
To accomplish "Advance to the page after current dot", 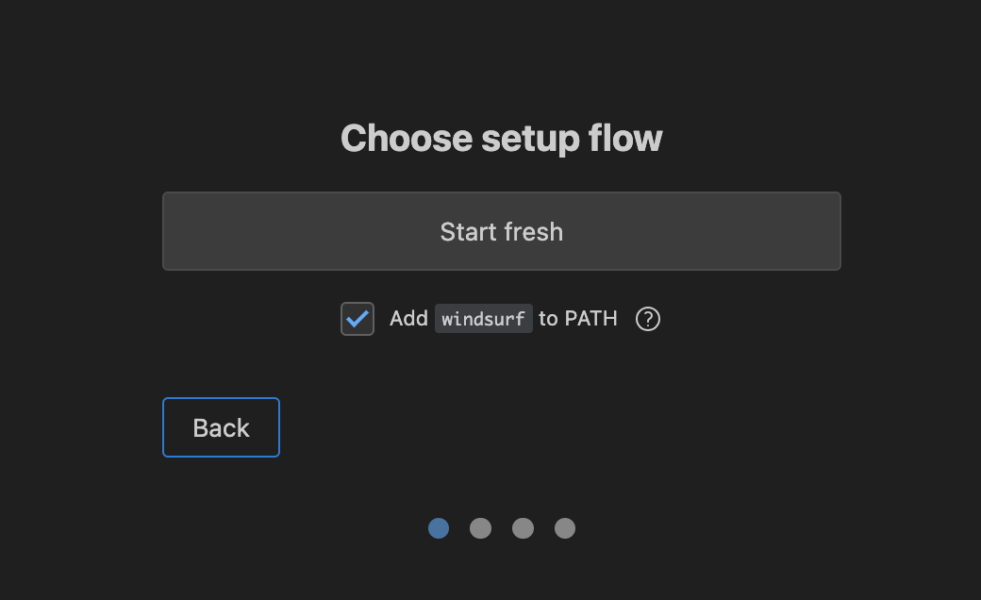I will (480, 528).
